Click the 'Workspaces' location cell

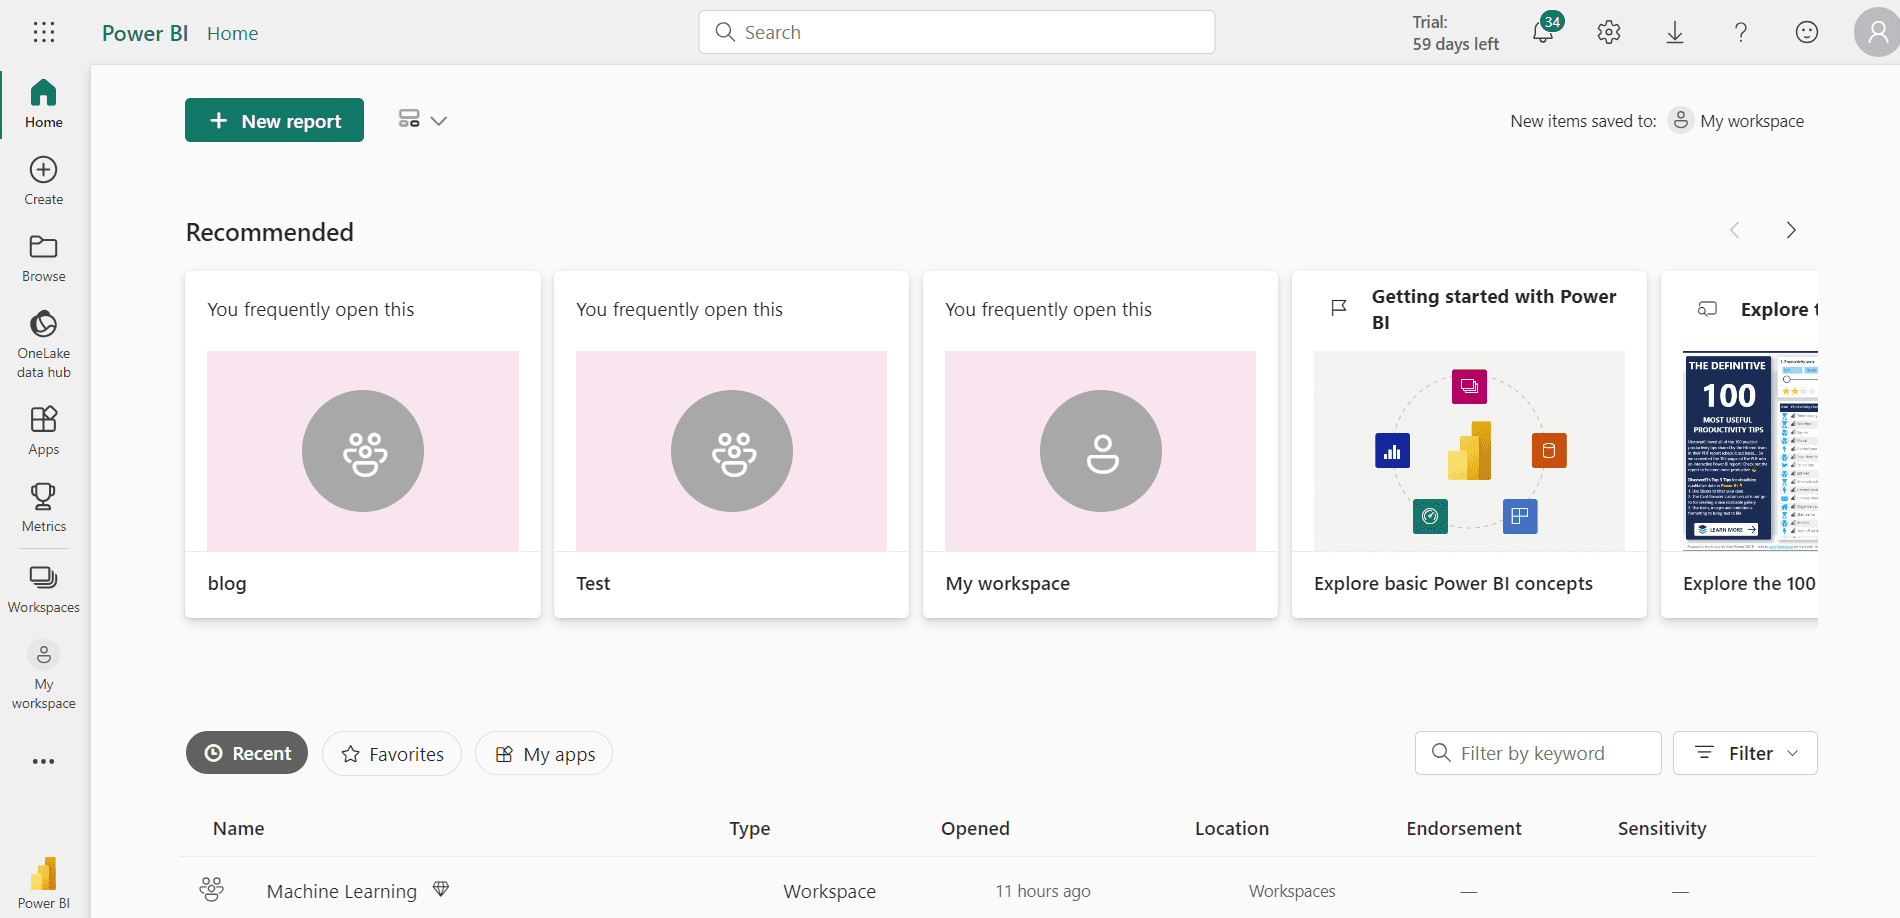pos(1292,891)
